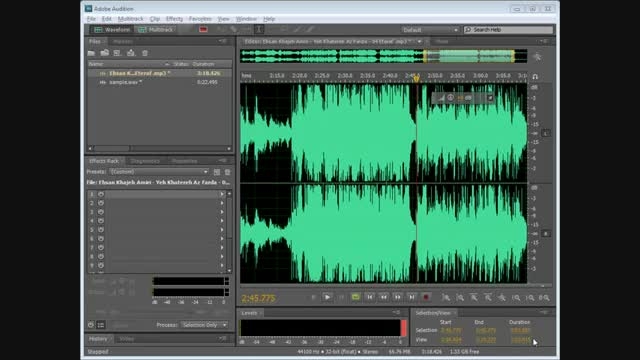Open the Files panel options menu
The width and height of the screenshot is (640, 360).
click(x=222, y=41)
